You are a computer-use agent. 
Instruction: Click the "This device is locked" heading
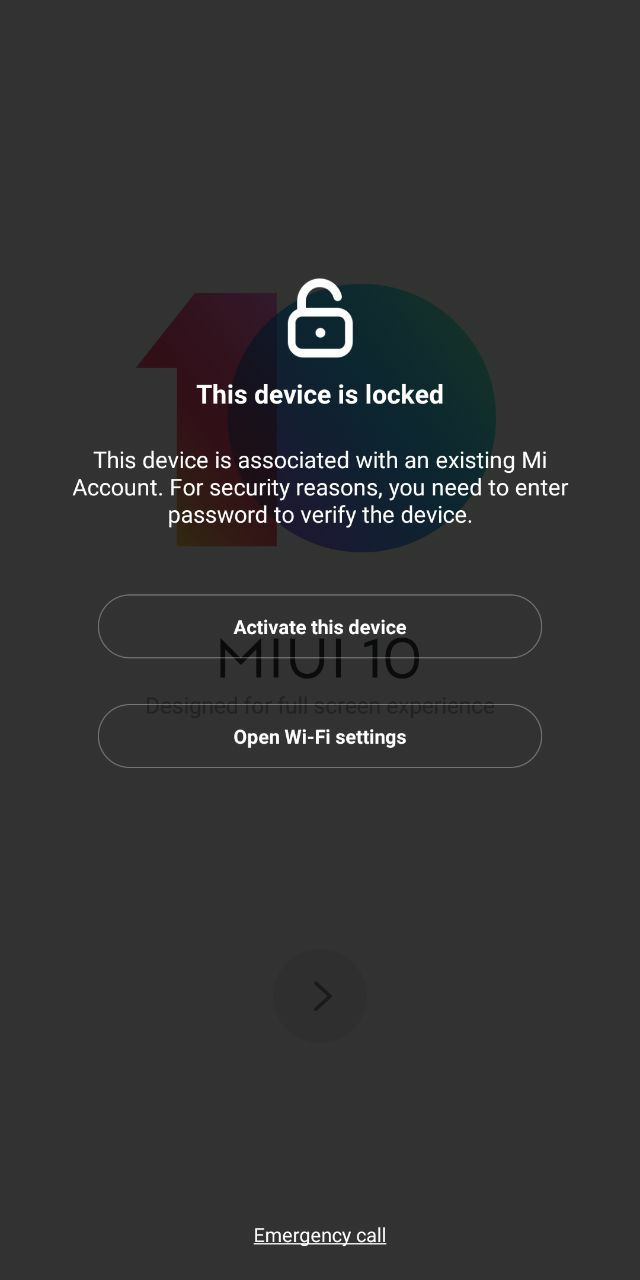320,395
